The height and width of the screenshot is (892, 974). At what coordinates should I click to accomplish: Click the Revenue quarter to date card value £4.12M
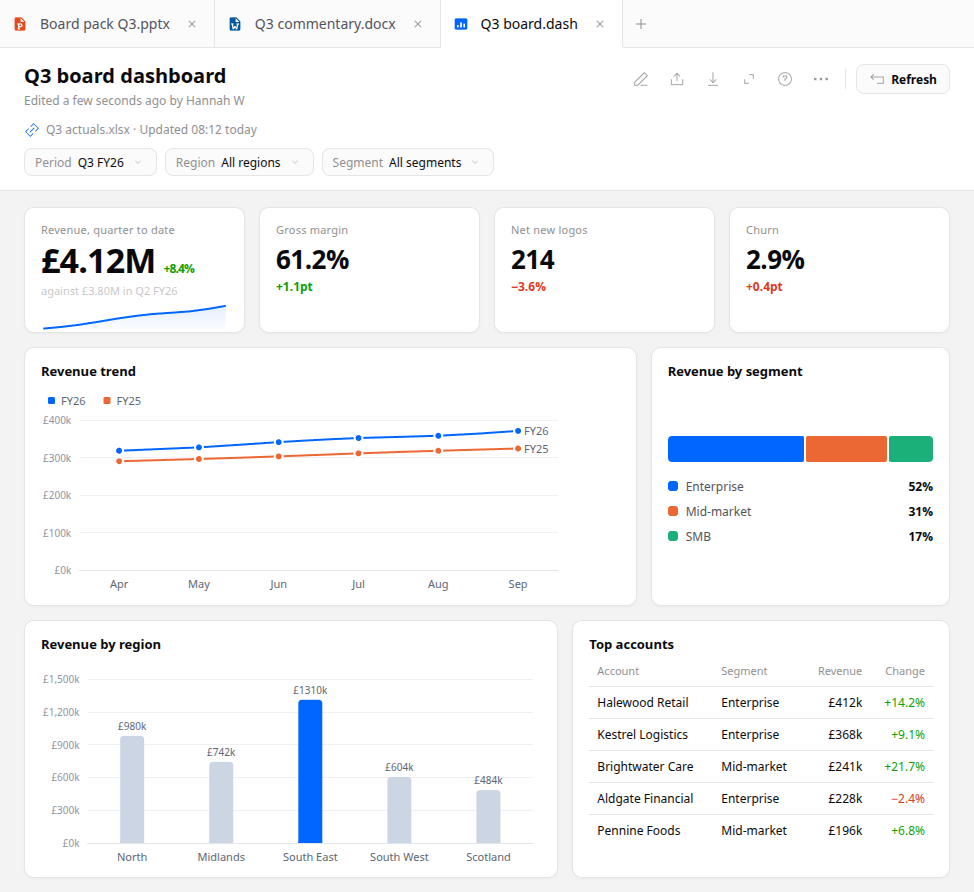pos(98,262)
